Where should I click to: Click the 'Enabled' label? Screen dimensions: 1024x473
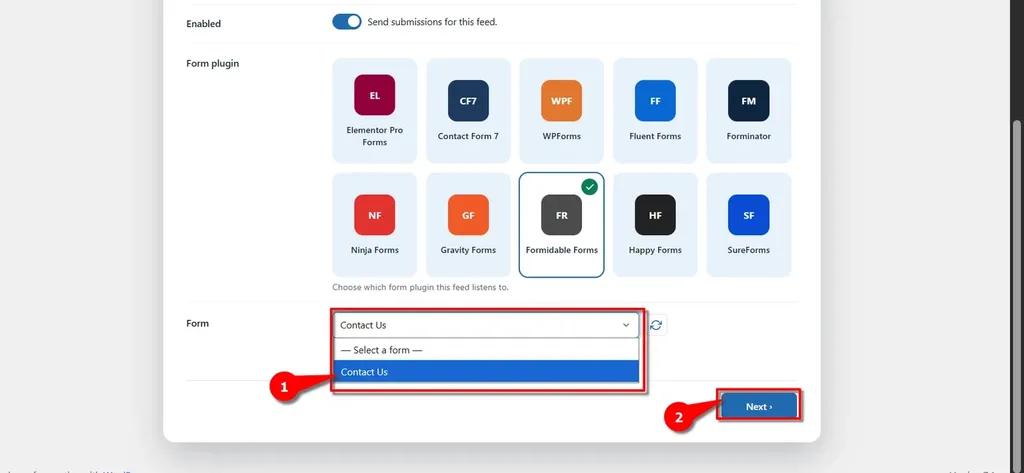pos(204,24)
